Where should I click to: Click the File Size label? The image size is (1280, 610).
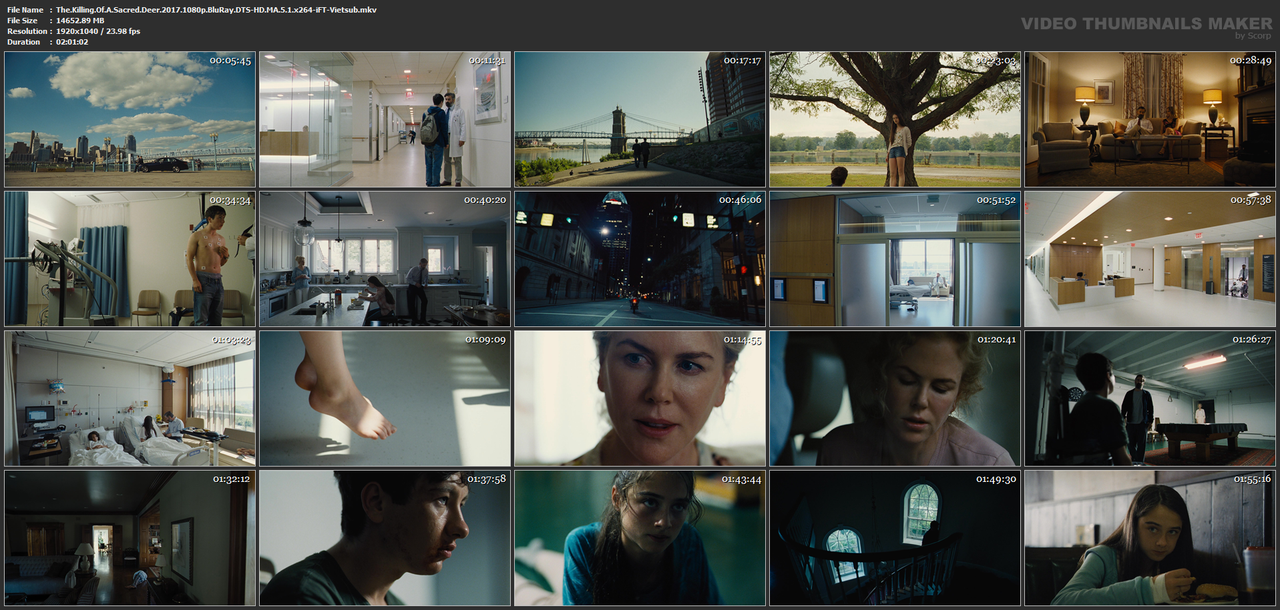[x=22, y=20]
